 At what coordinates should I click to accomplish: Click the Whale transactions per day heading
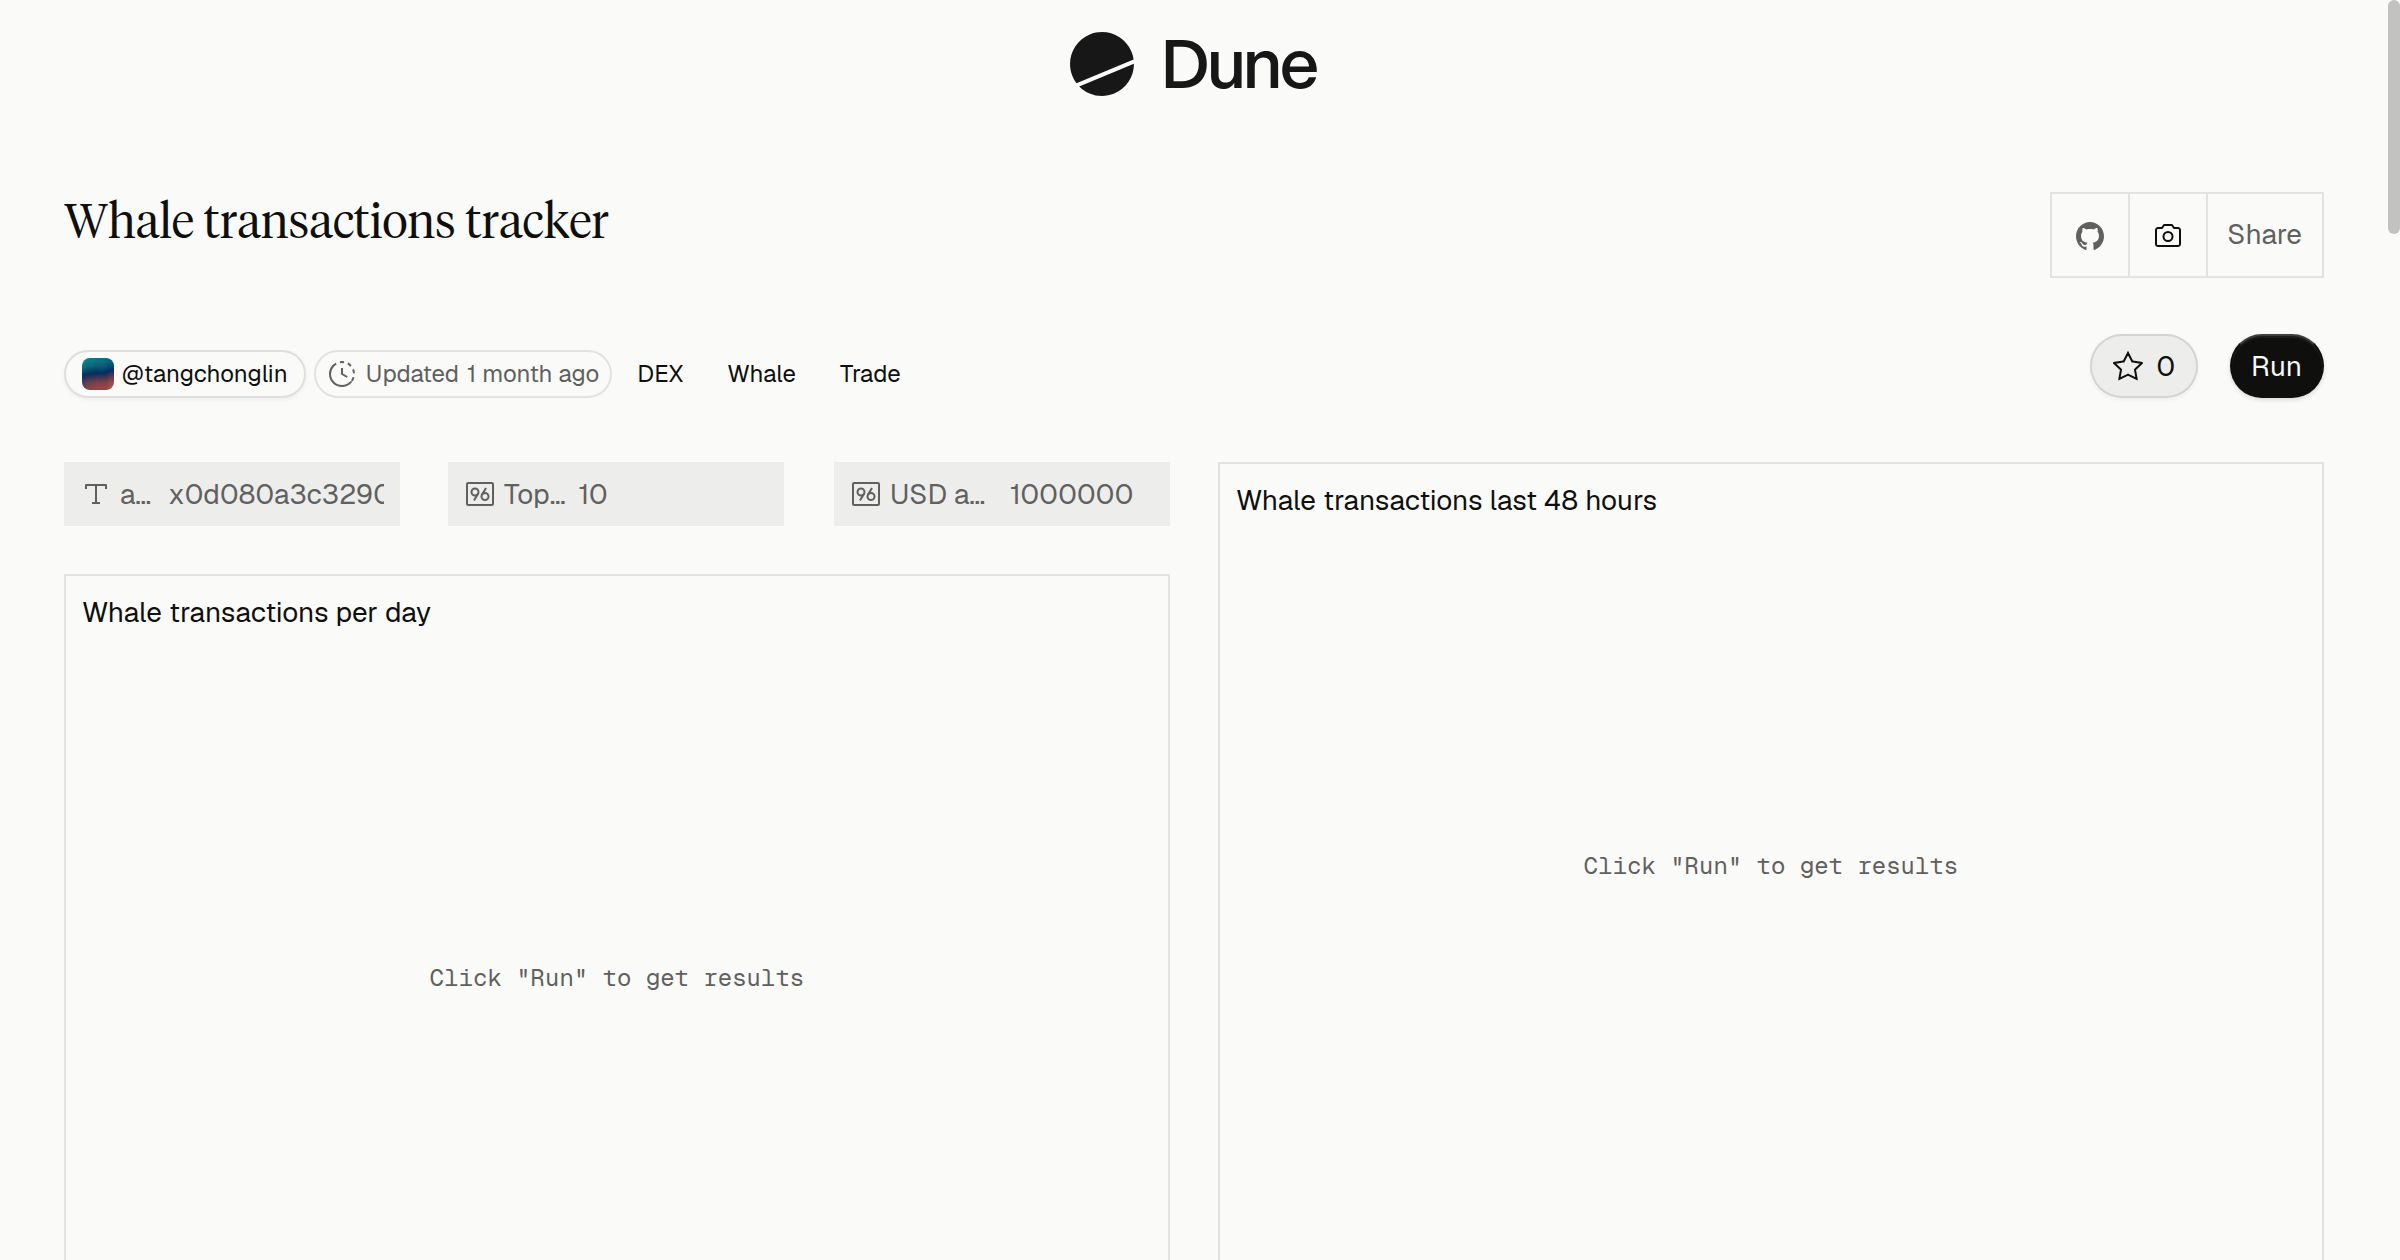(256, 612)
